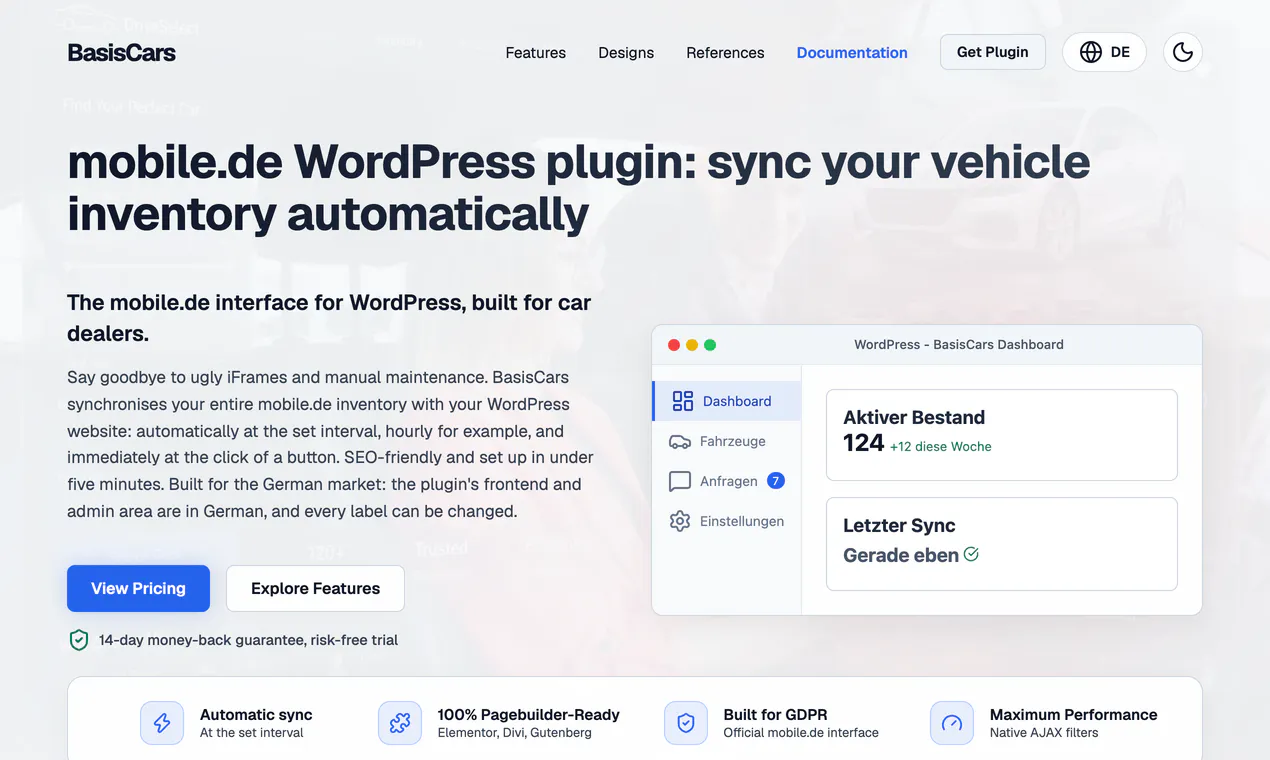1270x760 pixels.
Task: Select Dashboard in the mockup sidebar
Action: pyautogui.click(x=727, y=401)
